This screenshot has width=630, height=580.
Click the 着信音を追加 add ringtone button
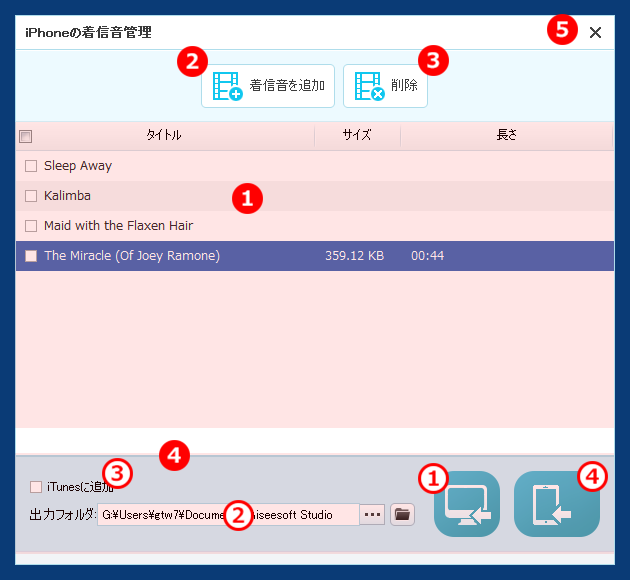pos(268,86)
